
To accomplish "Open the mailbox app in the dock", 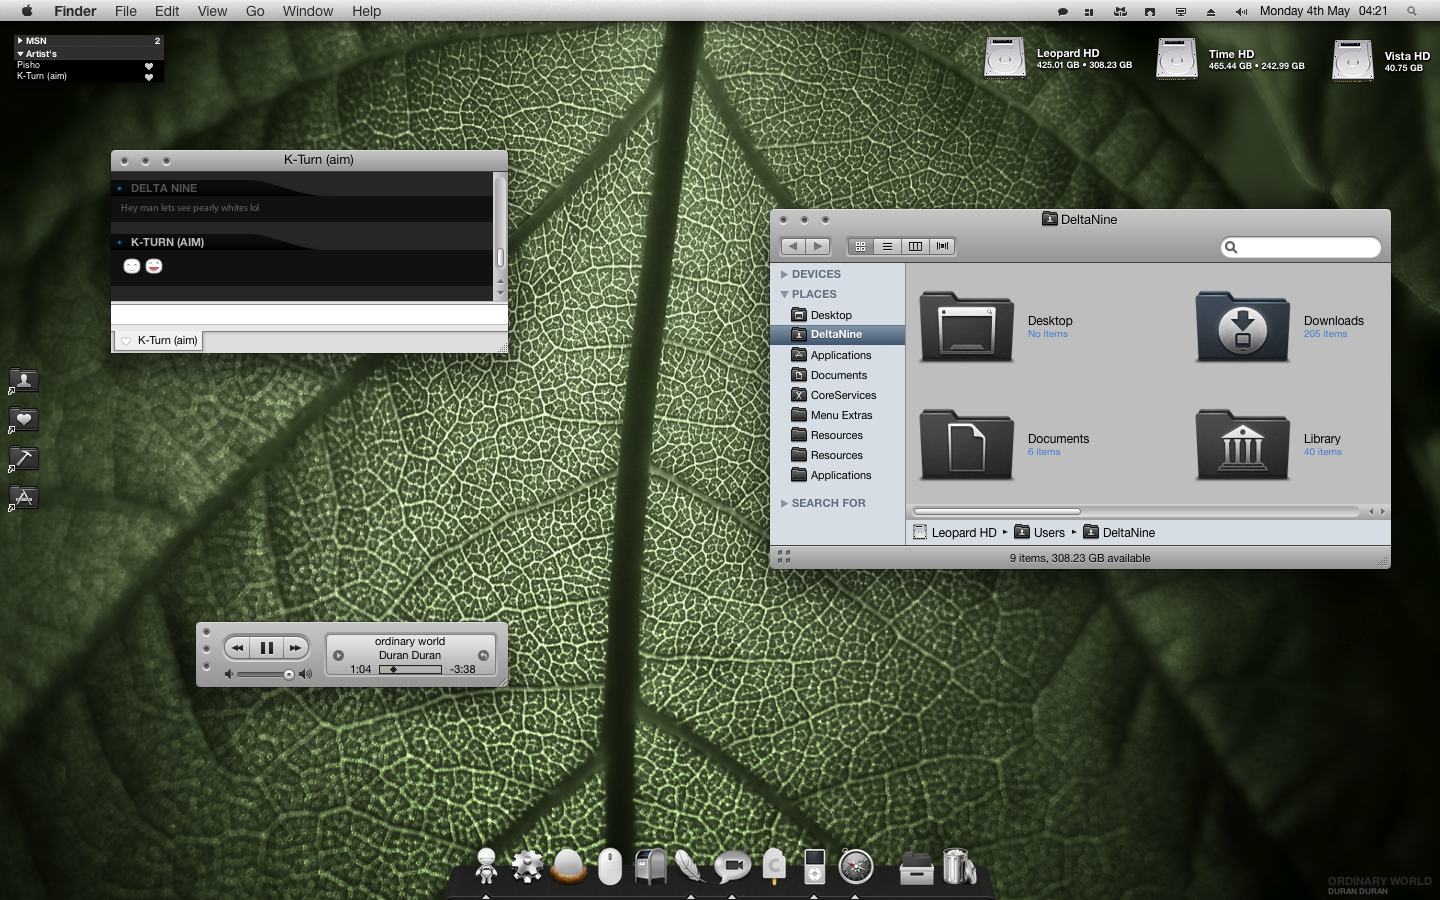I will point(651,866).
